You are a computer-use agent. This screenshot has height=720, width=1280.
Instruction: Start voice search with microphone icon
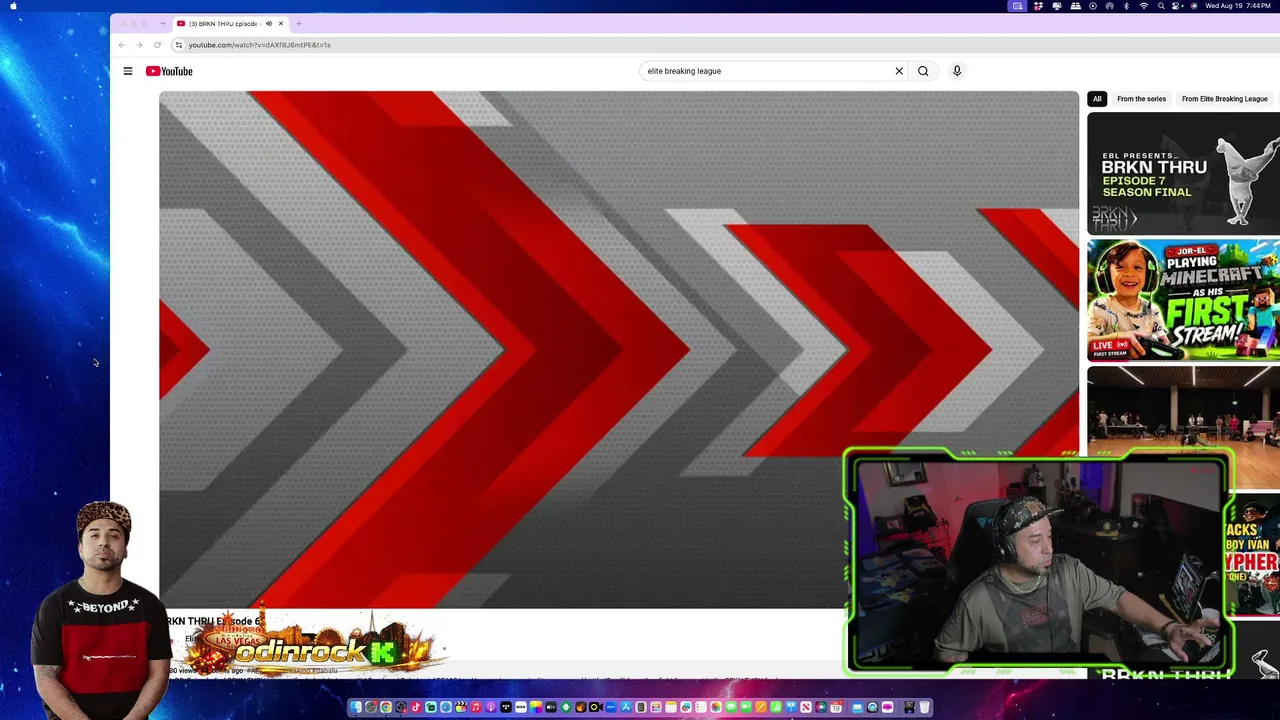point(957,71)
